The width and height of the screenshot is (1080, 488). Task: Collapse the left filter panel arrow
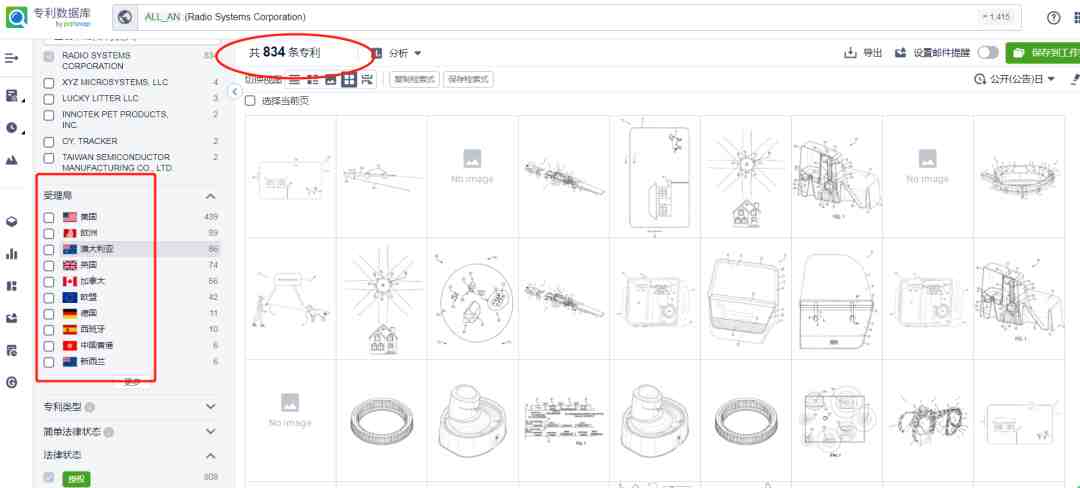coord(234,92)
